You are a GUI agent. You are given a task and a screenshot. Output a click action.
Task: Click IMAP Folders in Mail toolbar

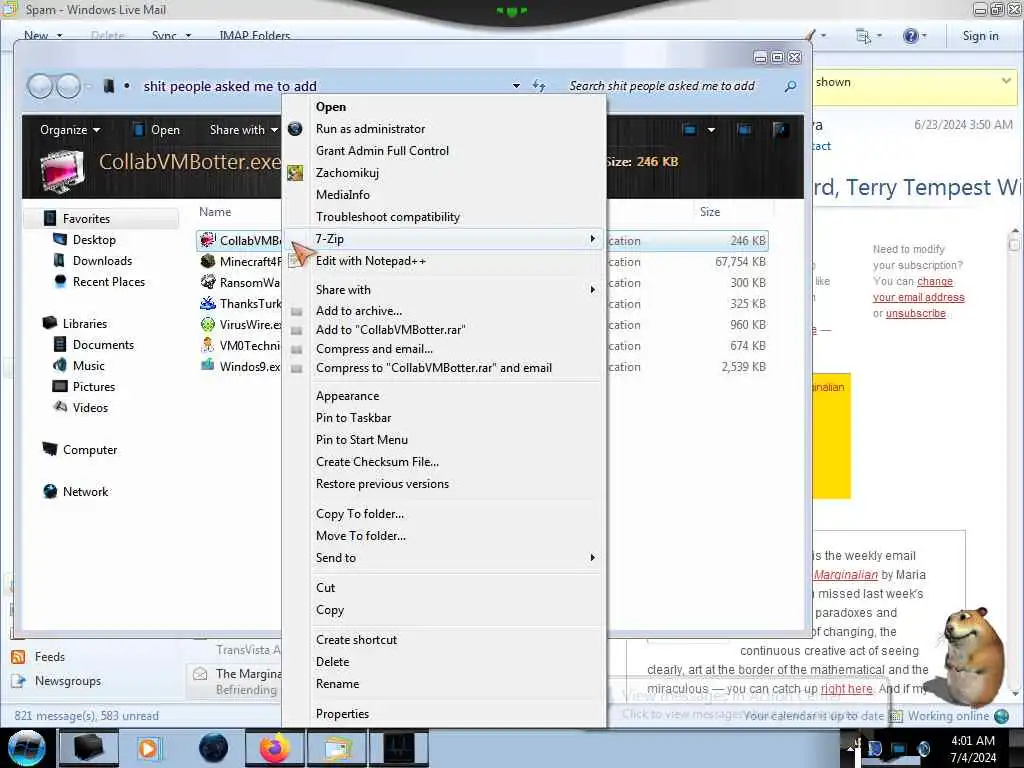tap(255, 36)
